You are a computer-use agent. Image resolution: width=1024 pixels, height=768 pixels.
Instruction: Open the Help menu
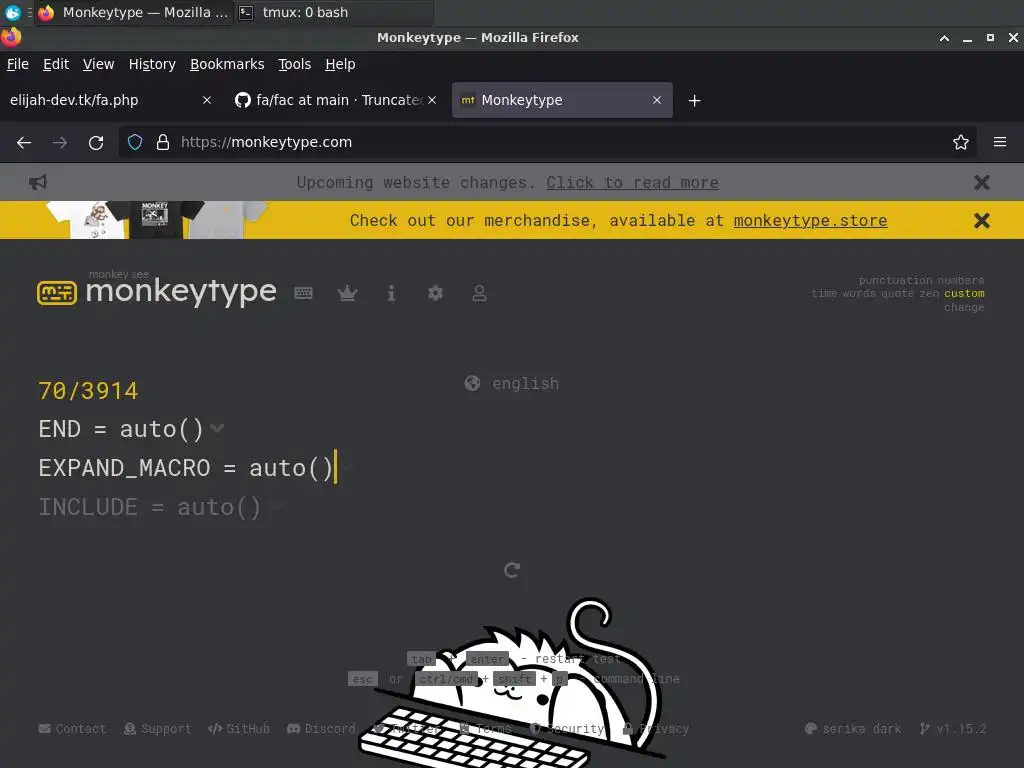(340, 64)
